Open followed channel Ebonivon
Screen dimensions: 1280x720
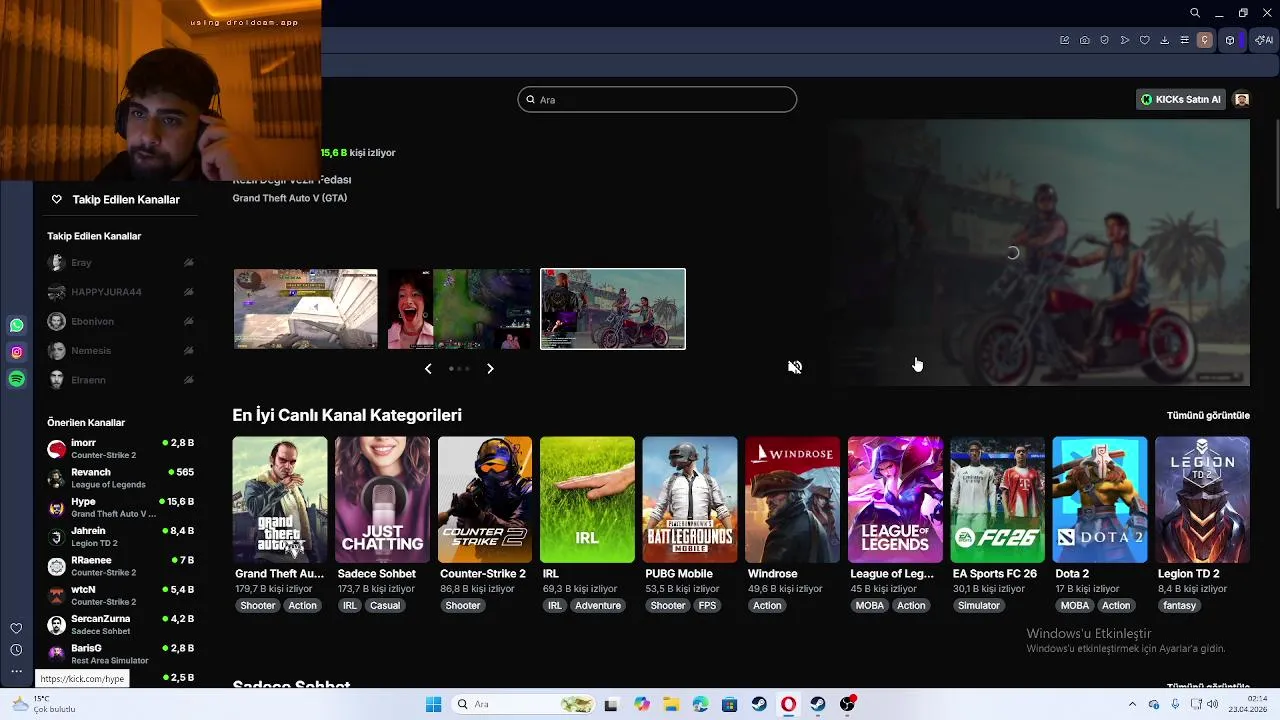tap(120, 322)
